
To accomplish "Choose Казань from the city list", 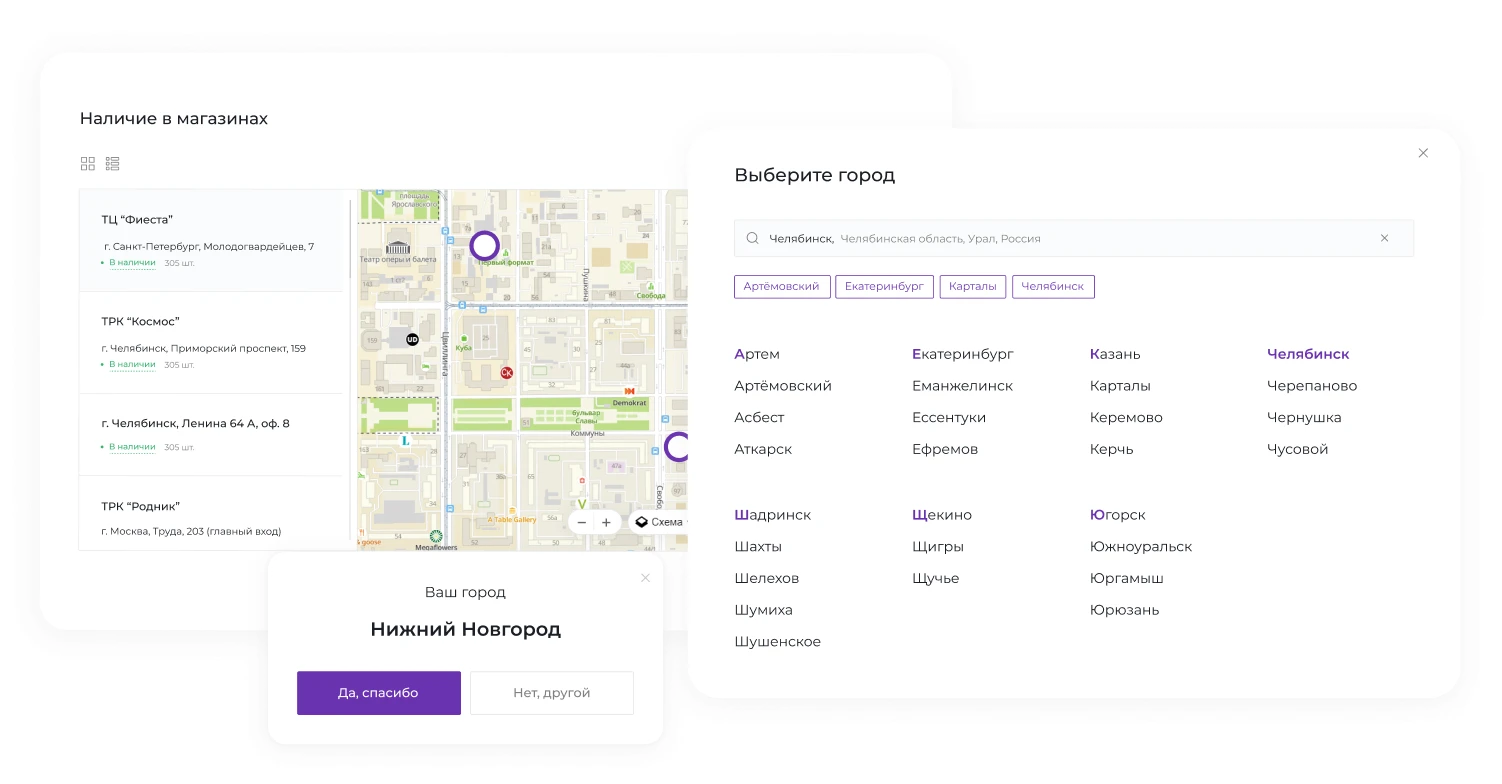I will (x=1115, y=354).
